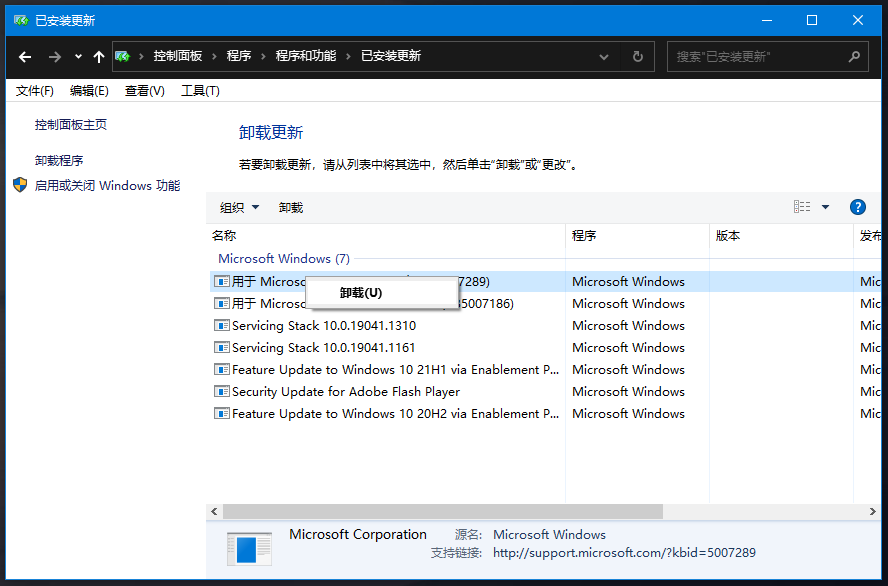Viewport: 888px width, 586px height.
Task: Expand the chevron after 程序和功能 breadcrumb
Action: click(348, 56)
